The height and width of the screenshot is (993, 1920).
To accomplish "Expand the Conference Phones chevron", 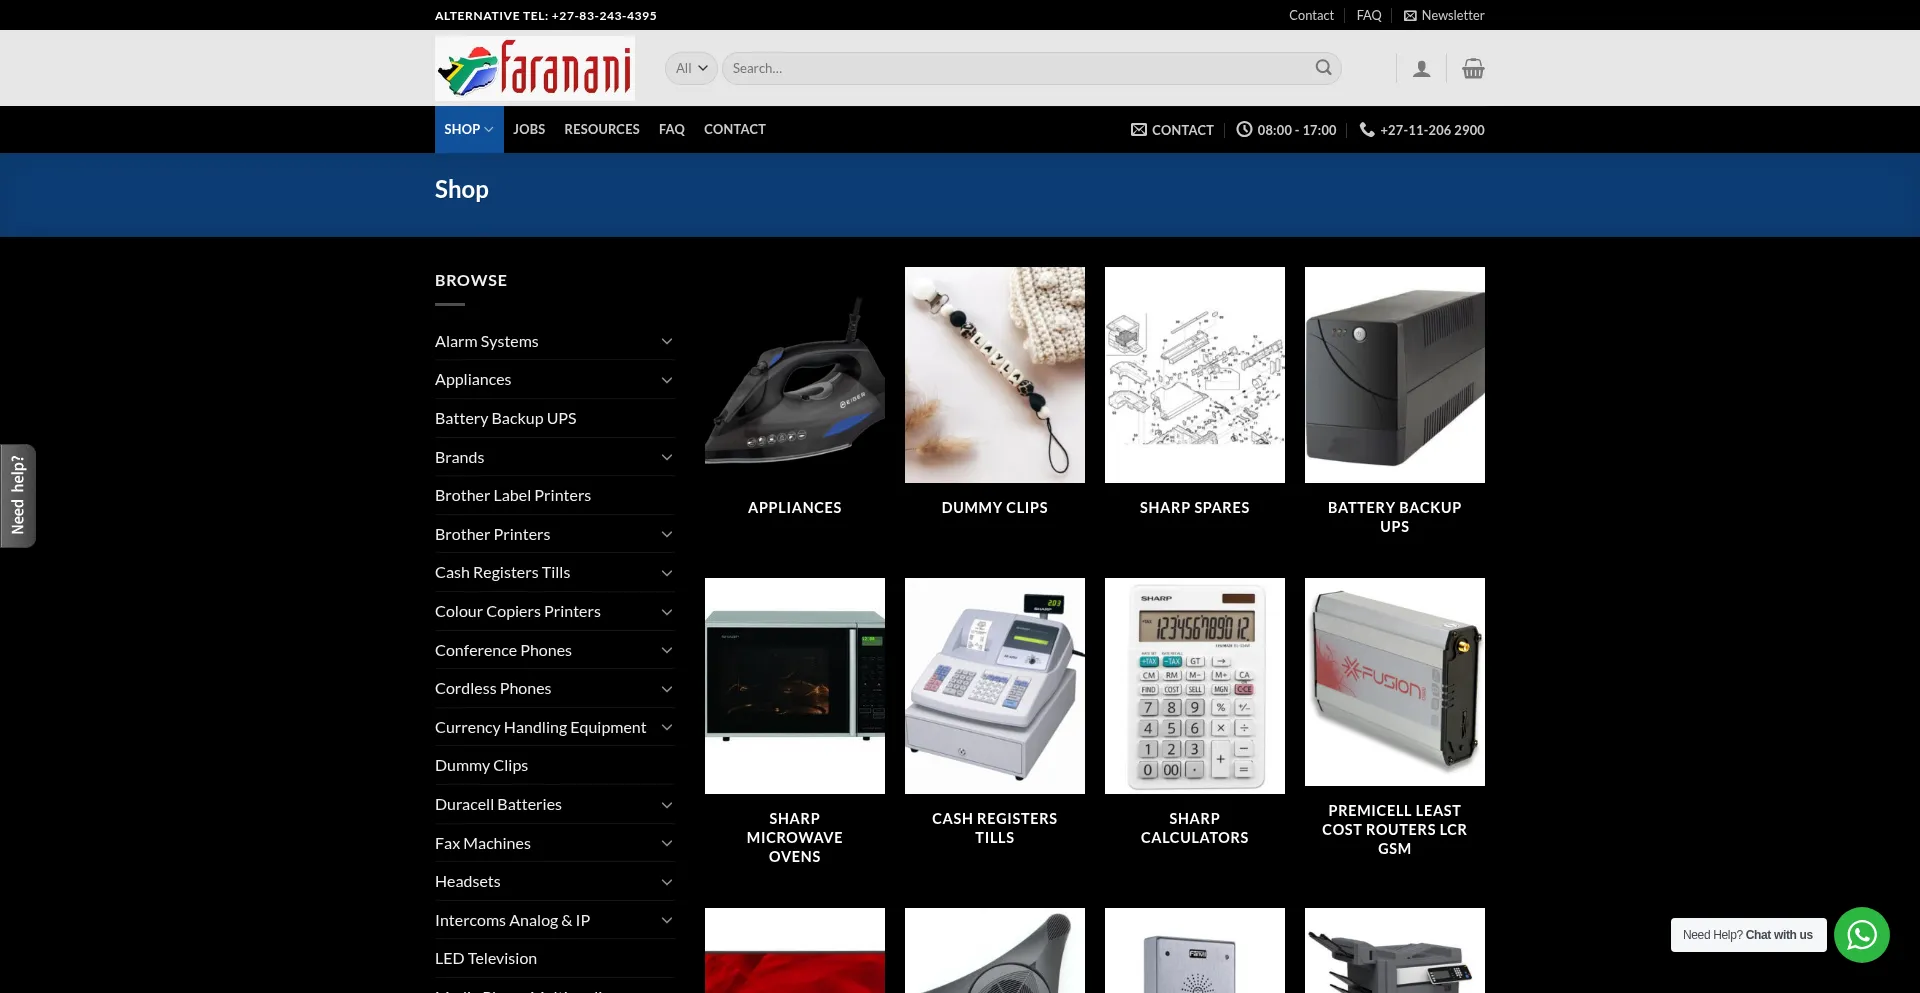I will coord(667,651).
